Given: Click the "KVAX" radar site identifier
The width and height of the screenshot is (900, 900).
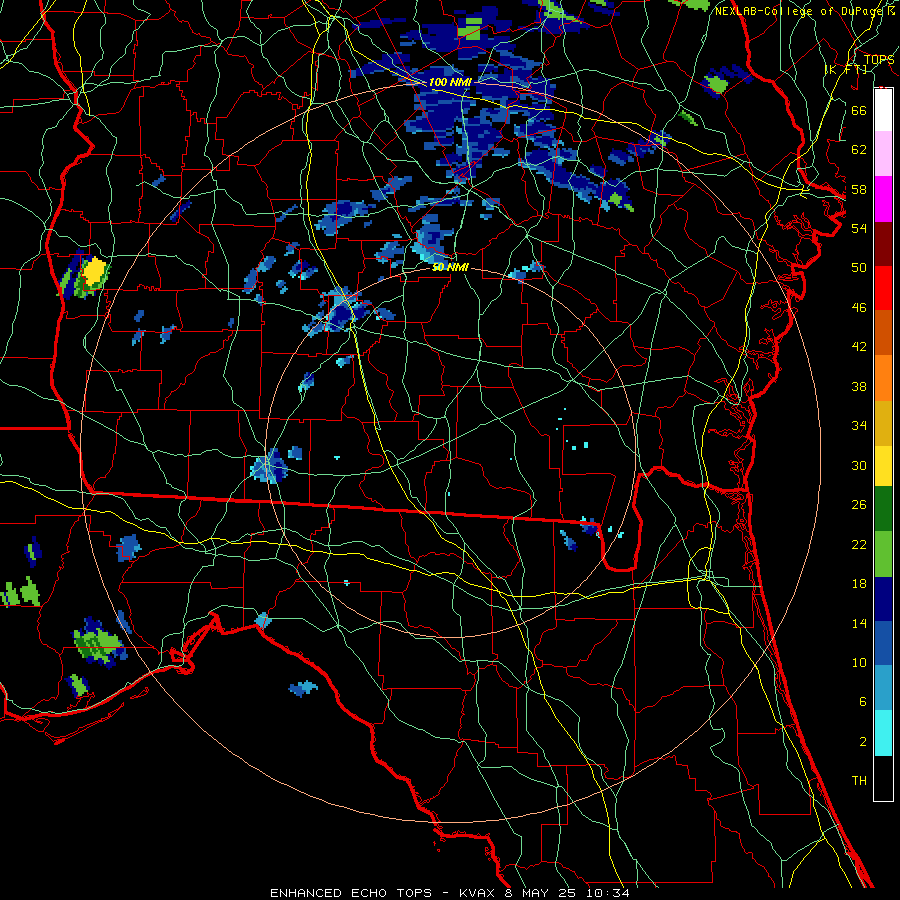Looking at the screenshot, I should [x=478, y=893].
